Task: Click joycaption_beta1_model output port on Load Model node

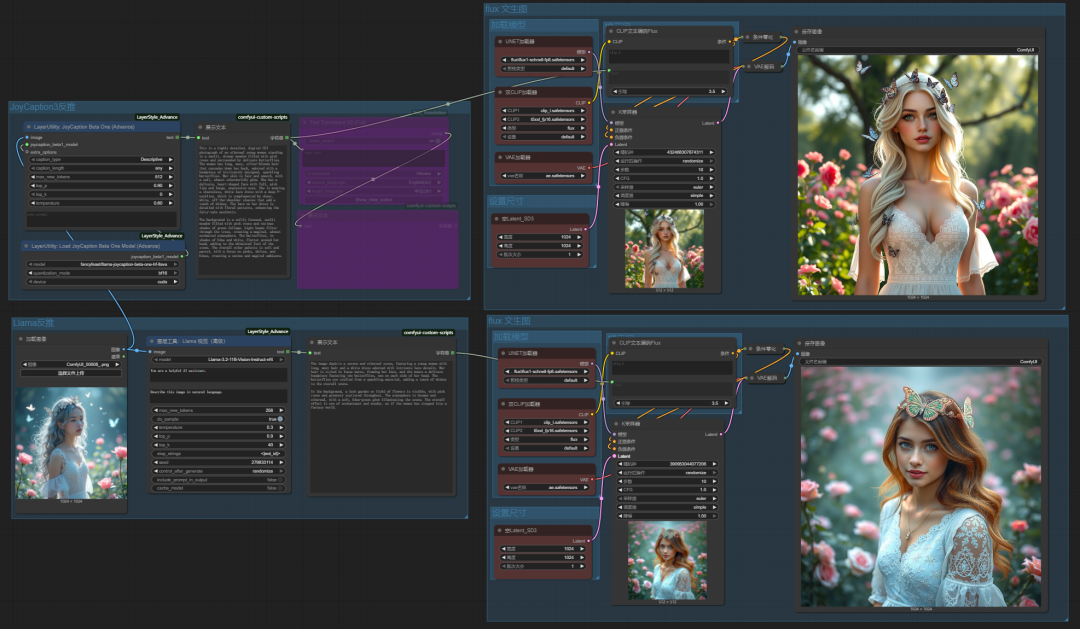Action: 182,256
